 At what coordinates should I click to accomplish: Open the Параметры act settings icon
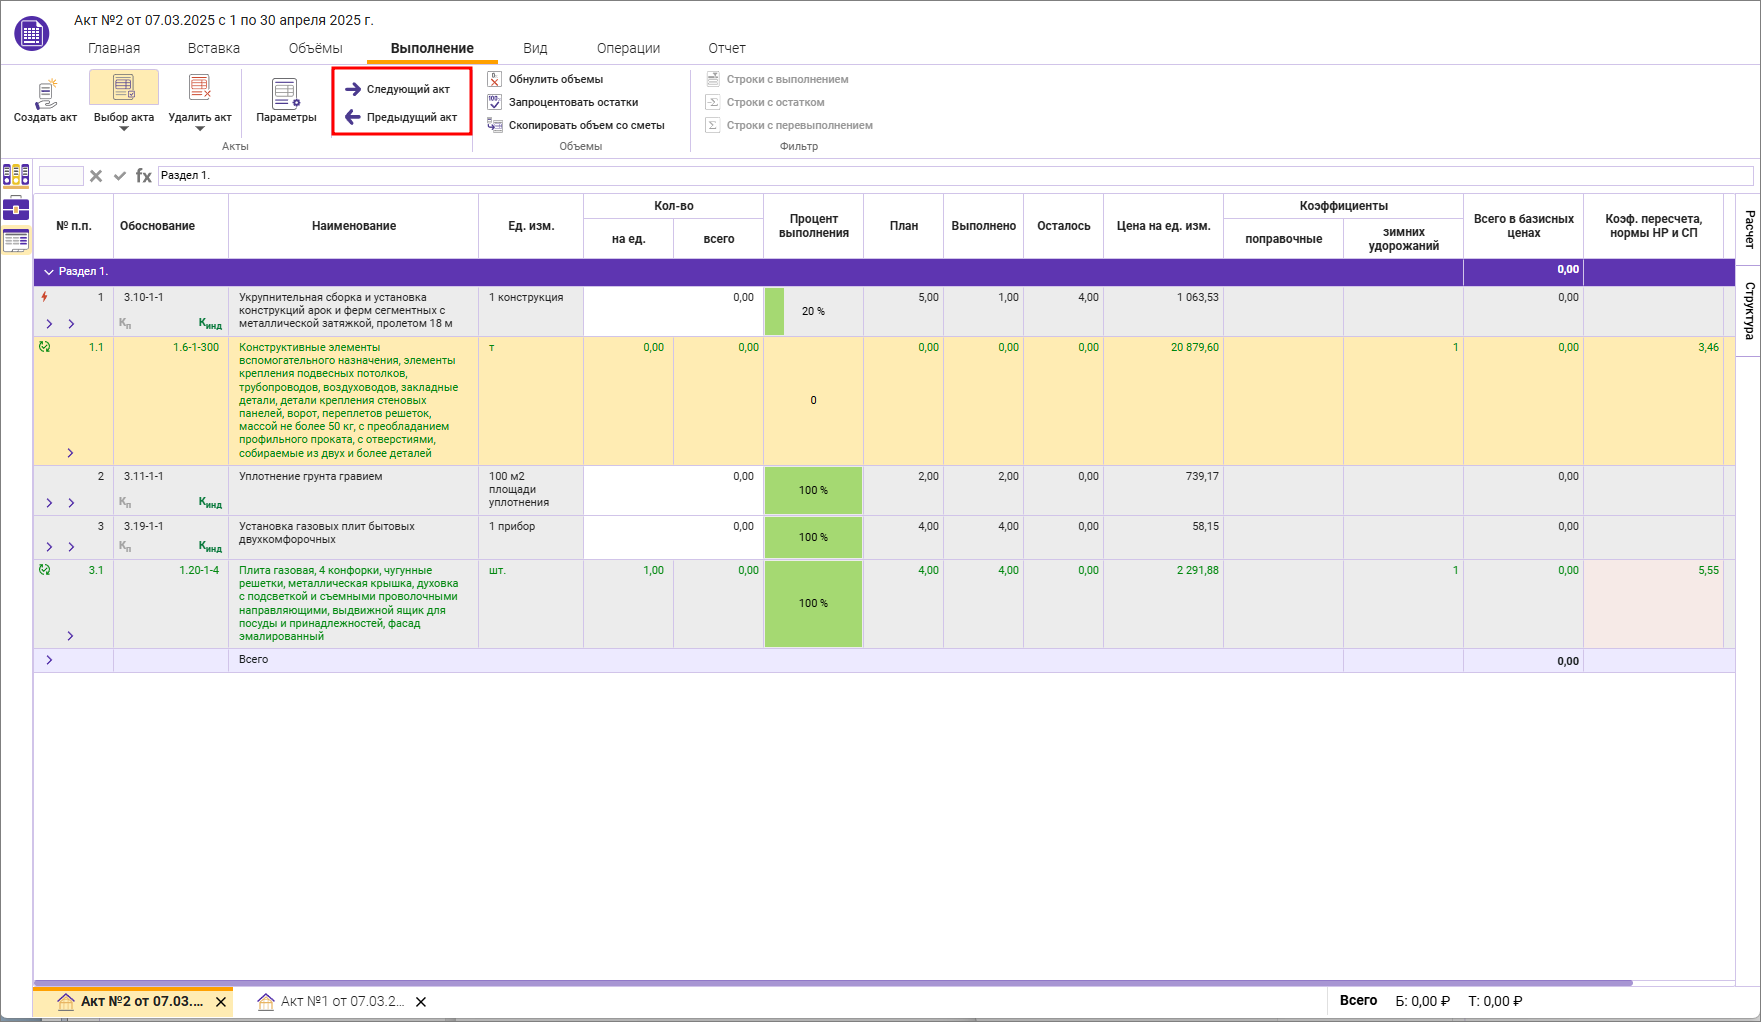[286, 94]
